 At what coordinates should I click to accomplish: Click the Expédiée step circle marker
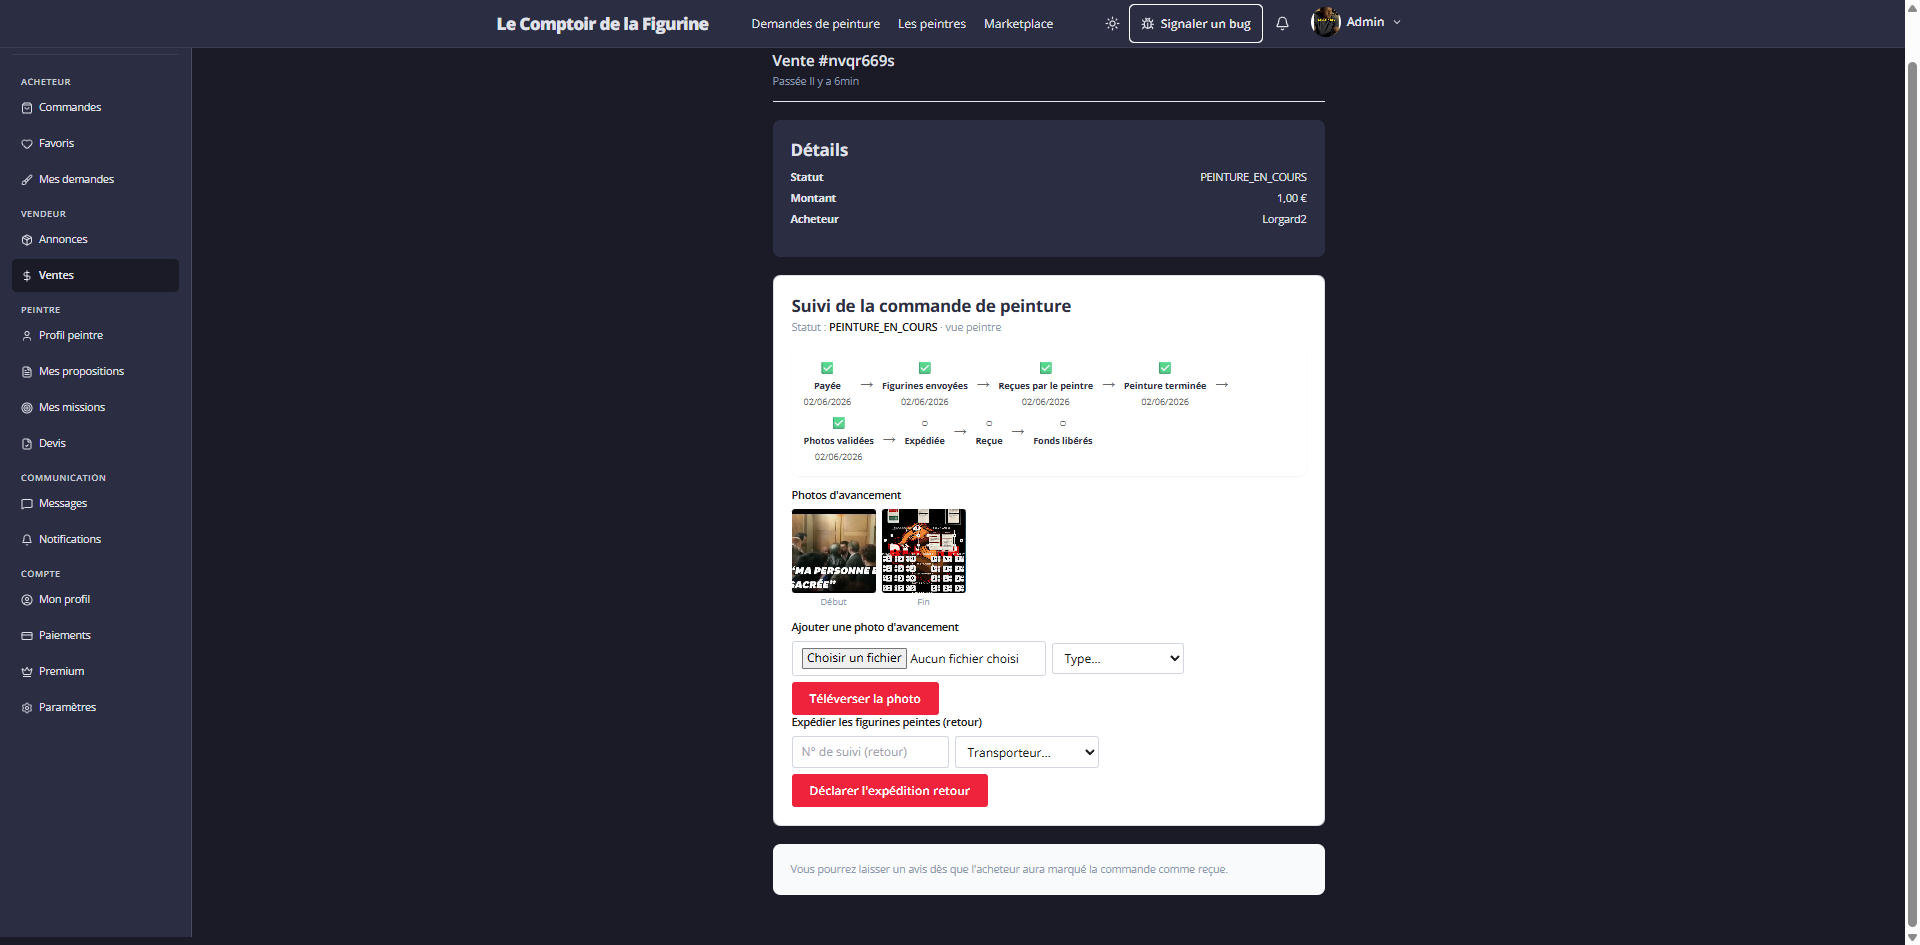tap(925, 424)
